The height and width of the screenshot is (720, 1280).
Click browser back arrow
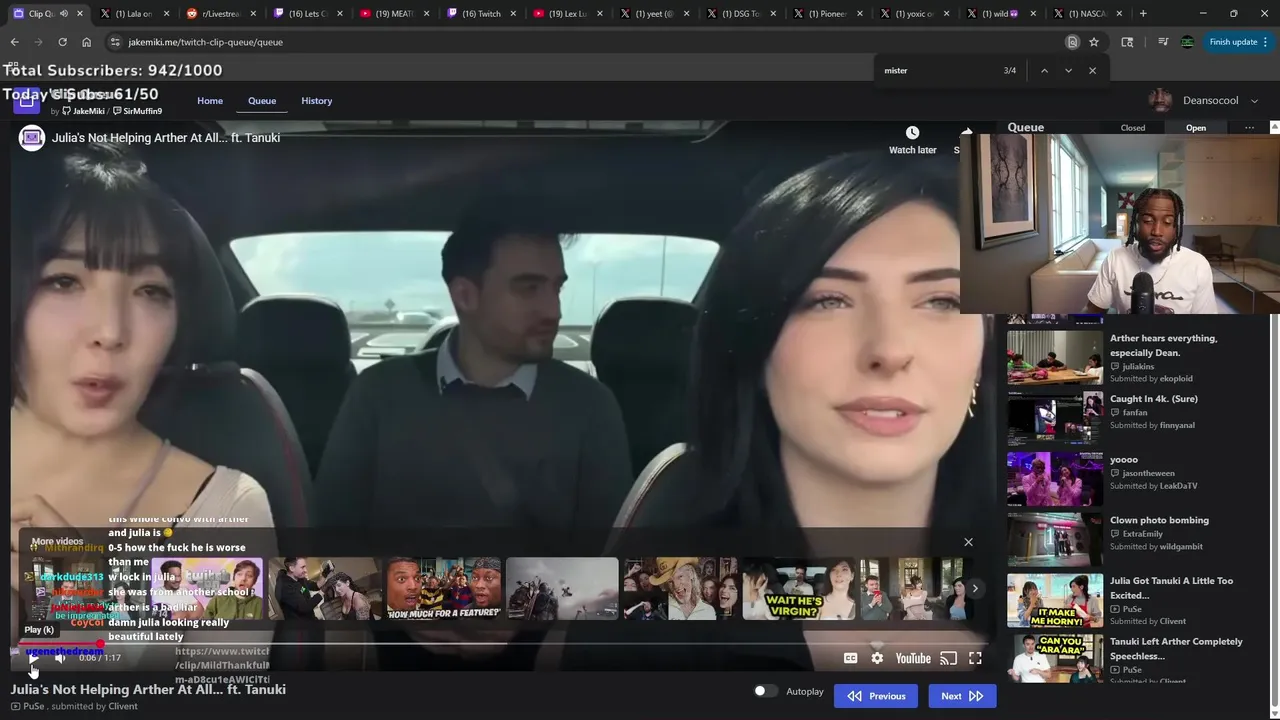(x=14, y=42)
